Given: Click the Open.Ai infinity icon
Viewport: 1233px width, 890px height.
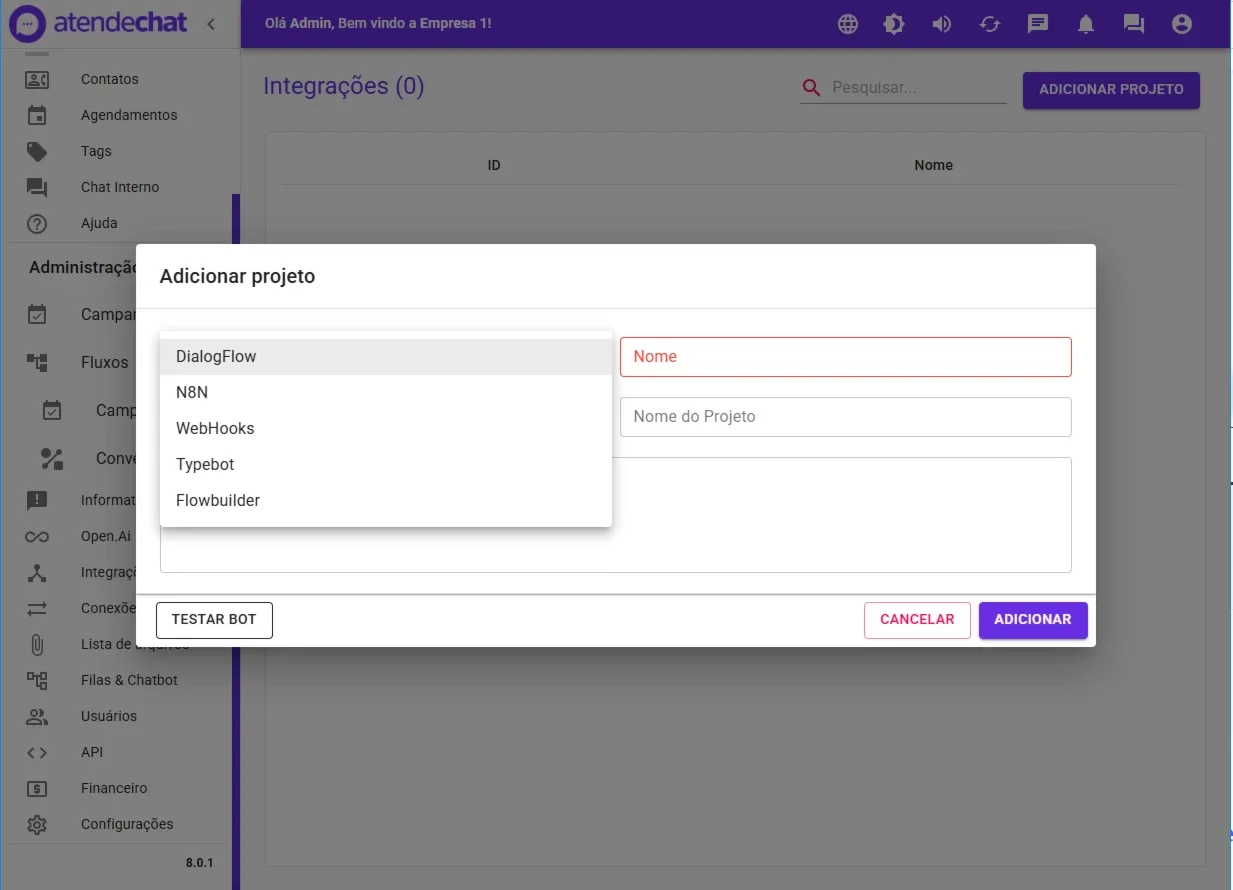Looking at the screenshot, I should 37,537.
